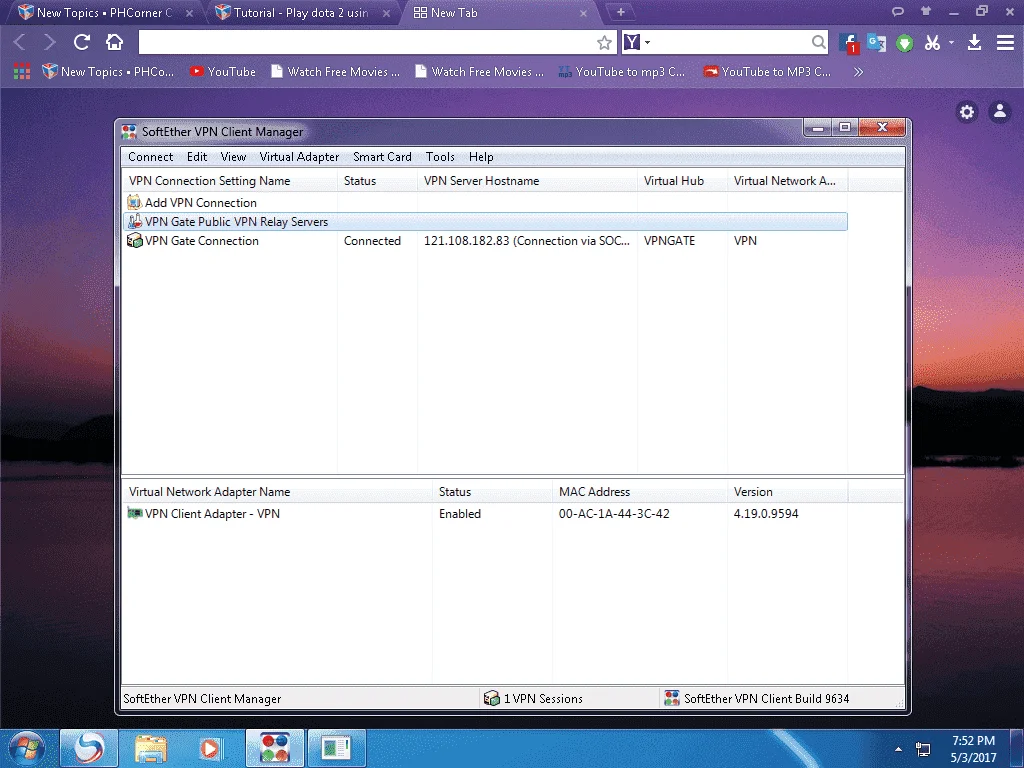Click the SoftEther build icon in status bar
Image resolution: width=1024 pixels, height=768 pixels.
point(671,698)
